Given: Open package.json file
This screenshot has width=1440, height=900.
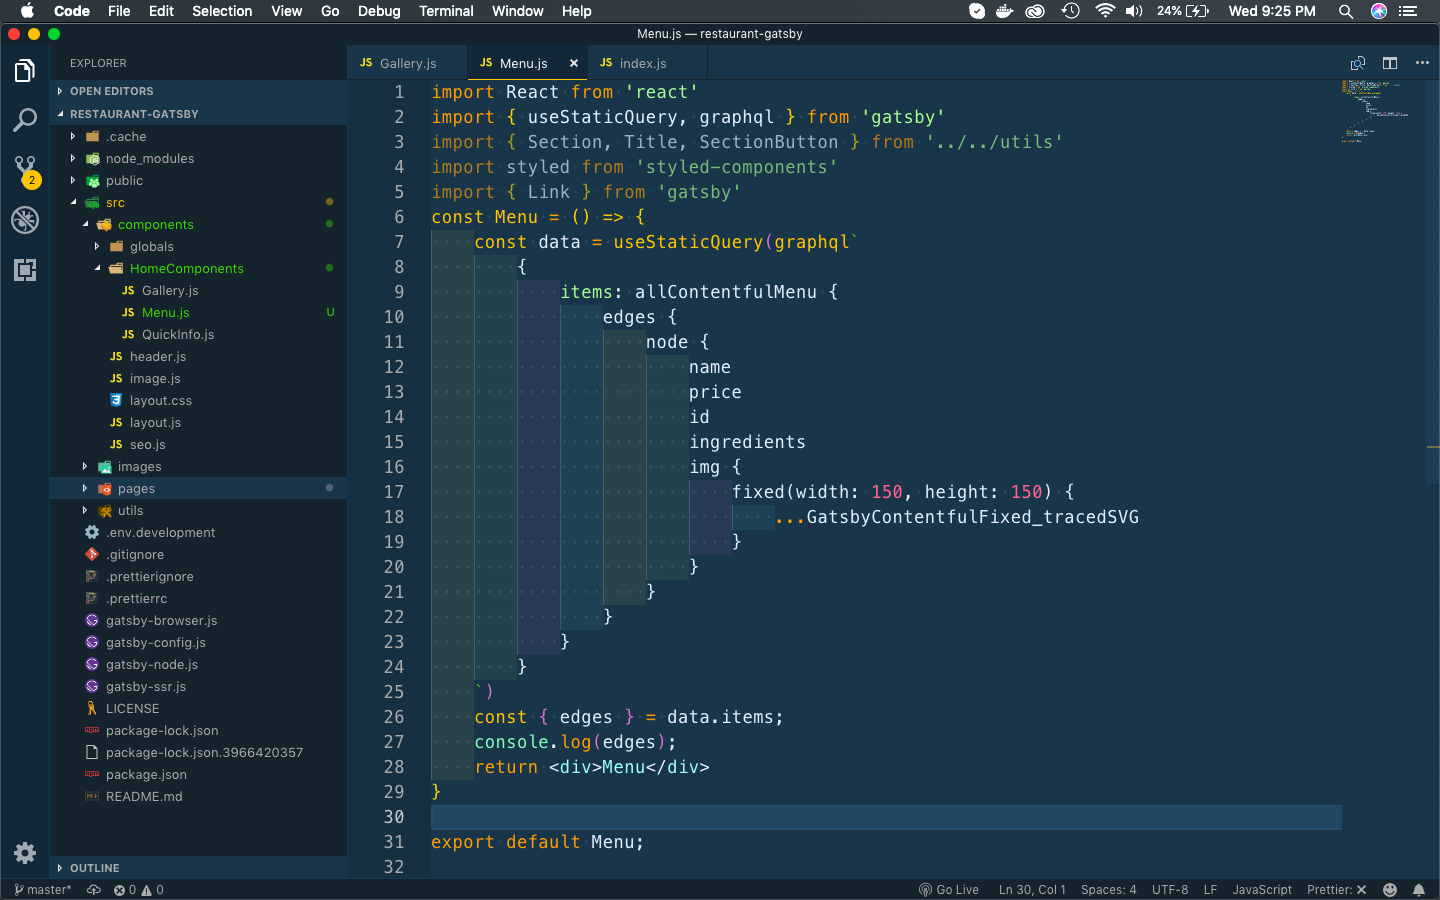Looking at the screenshot, I should coord(199,775).
